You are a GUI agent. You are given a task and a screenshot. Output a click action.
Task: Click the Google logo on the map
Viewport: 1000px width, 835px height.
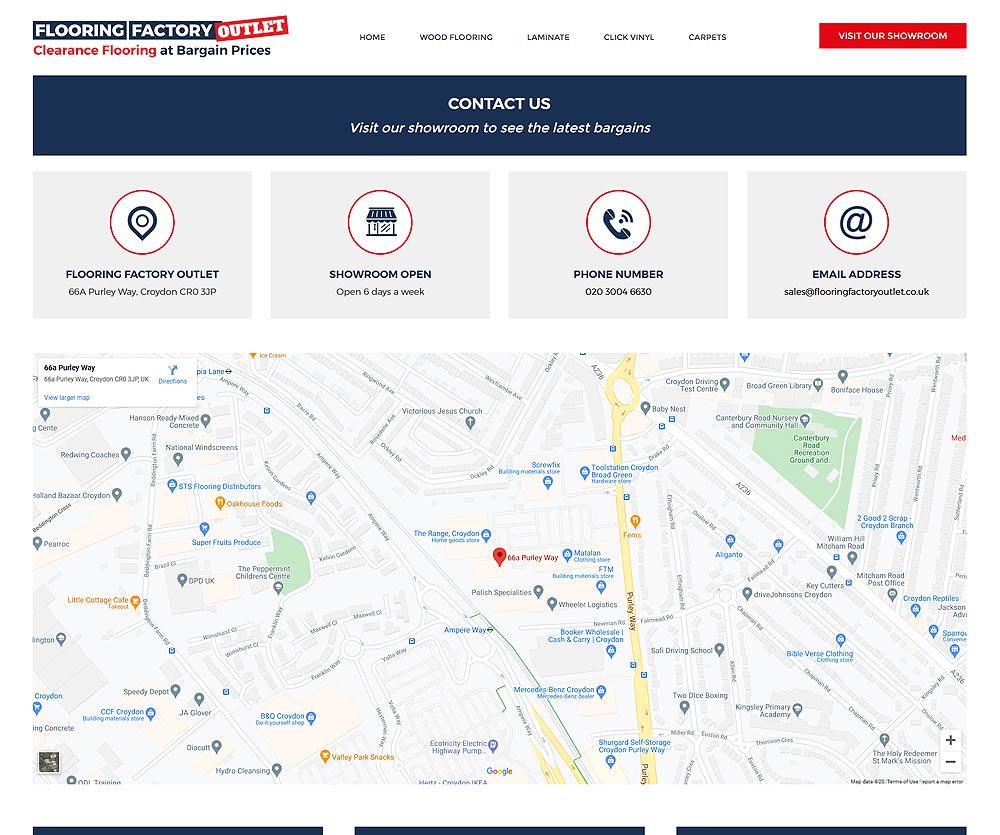point(499,771)
